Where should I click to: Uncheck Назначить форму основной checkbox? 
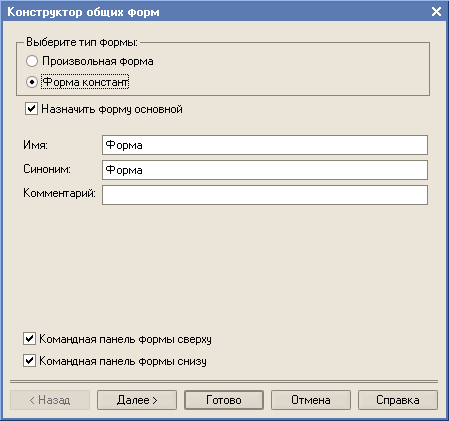(x=31, y=109)
